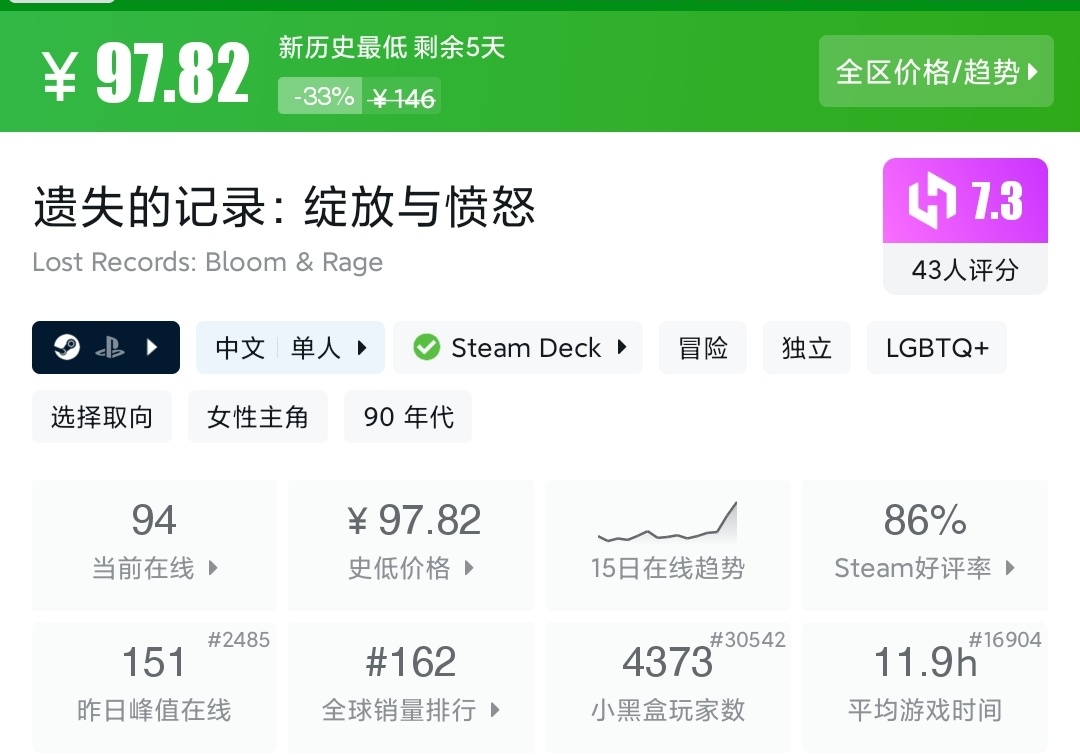Select the 90 年代 tag
The height and width of the screenshot is (755, 1080).
tap(408, 417)
